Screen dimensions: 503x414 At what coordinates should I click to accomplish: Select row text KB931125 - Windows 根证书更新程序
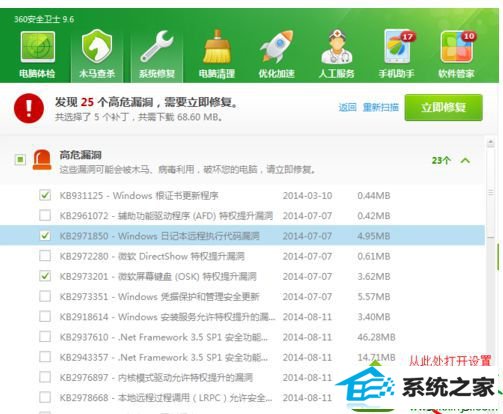point(139,195)
